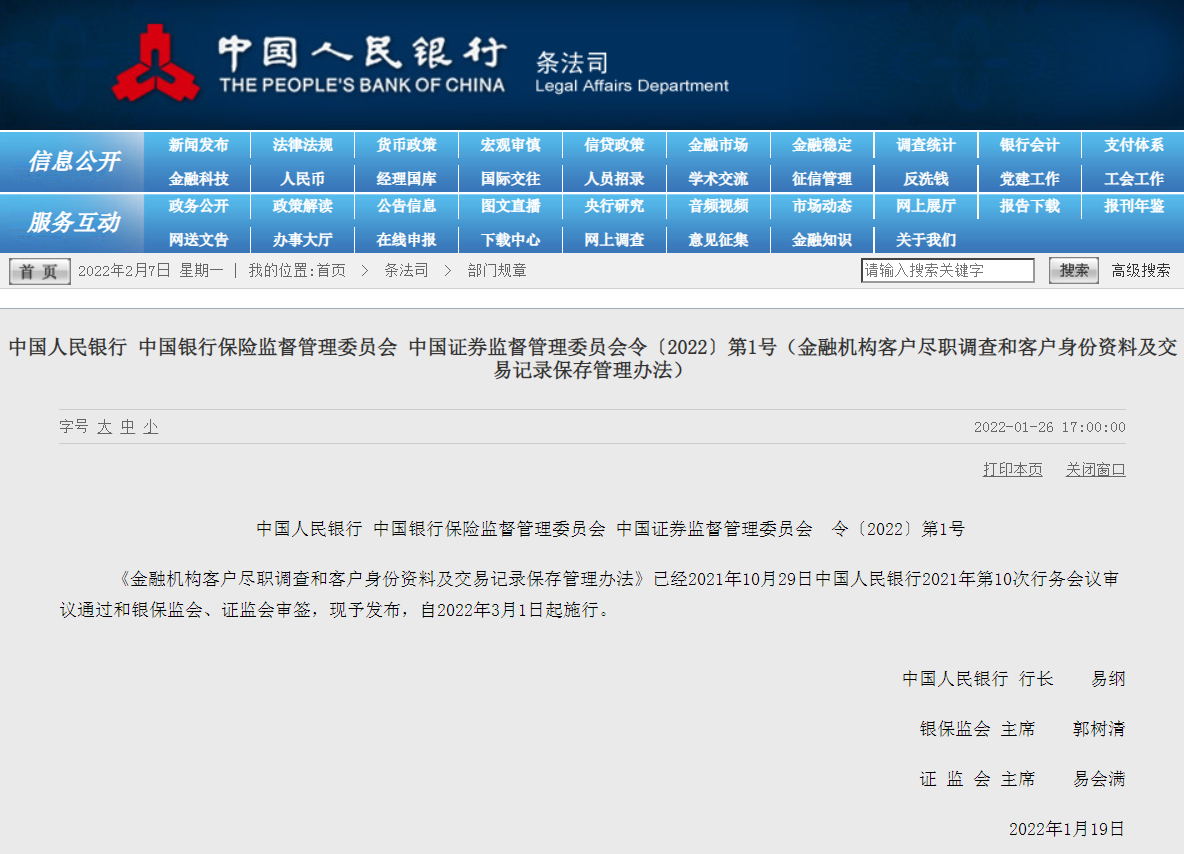1184x854 pixels.
Task: Close window via 关闭窗口 link
Action: tap(1095, 469)
